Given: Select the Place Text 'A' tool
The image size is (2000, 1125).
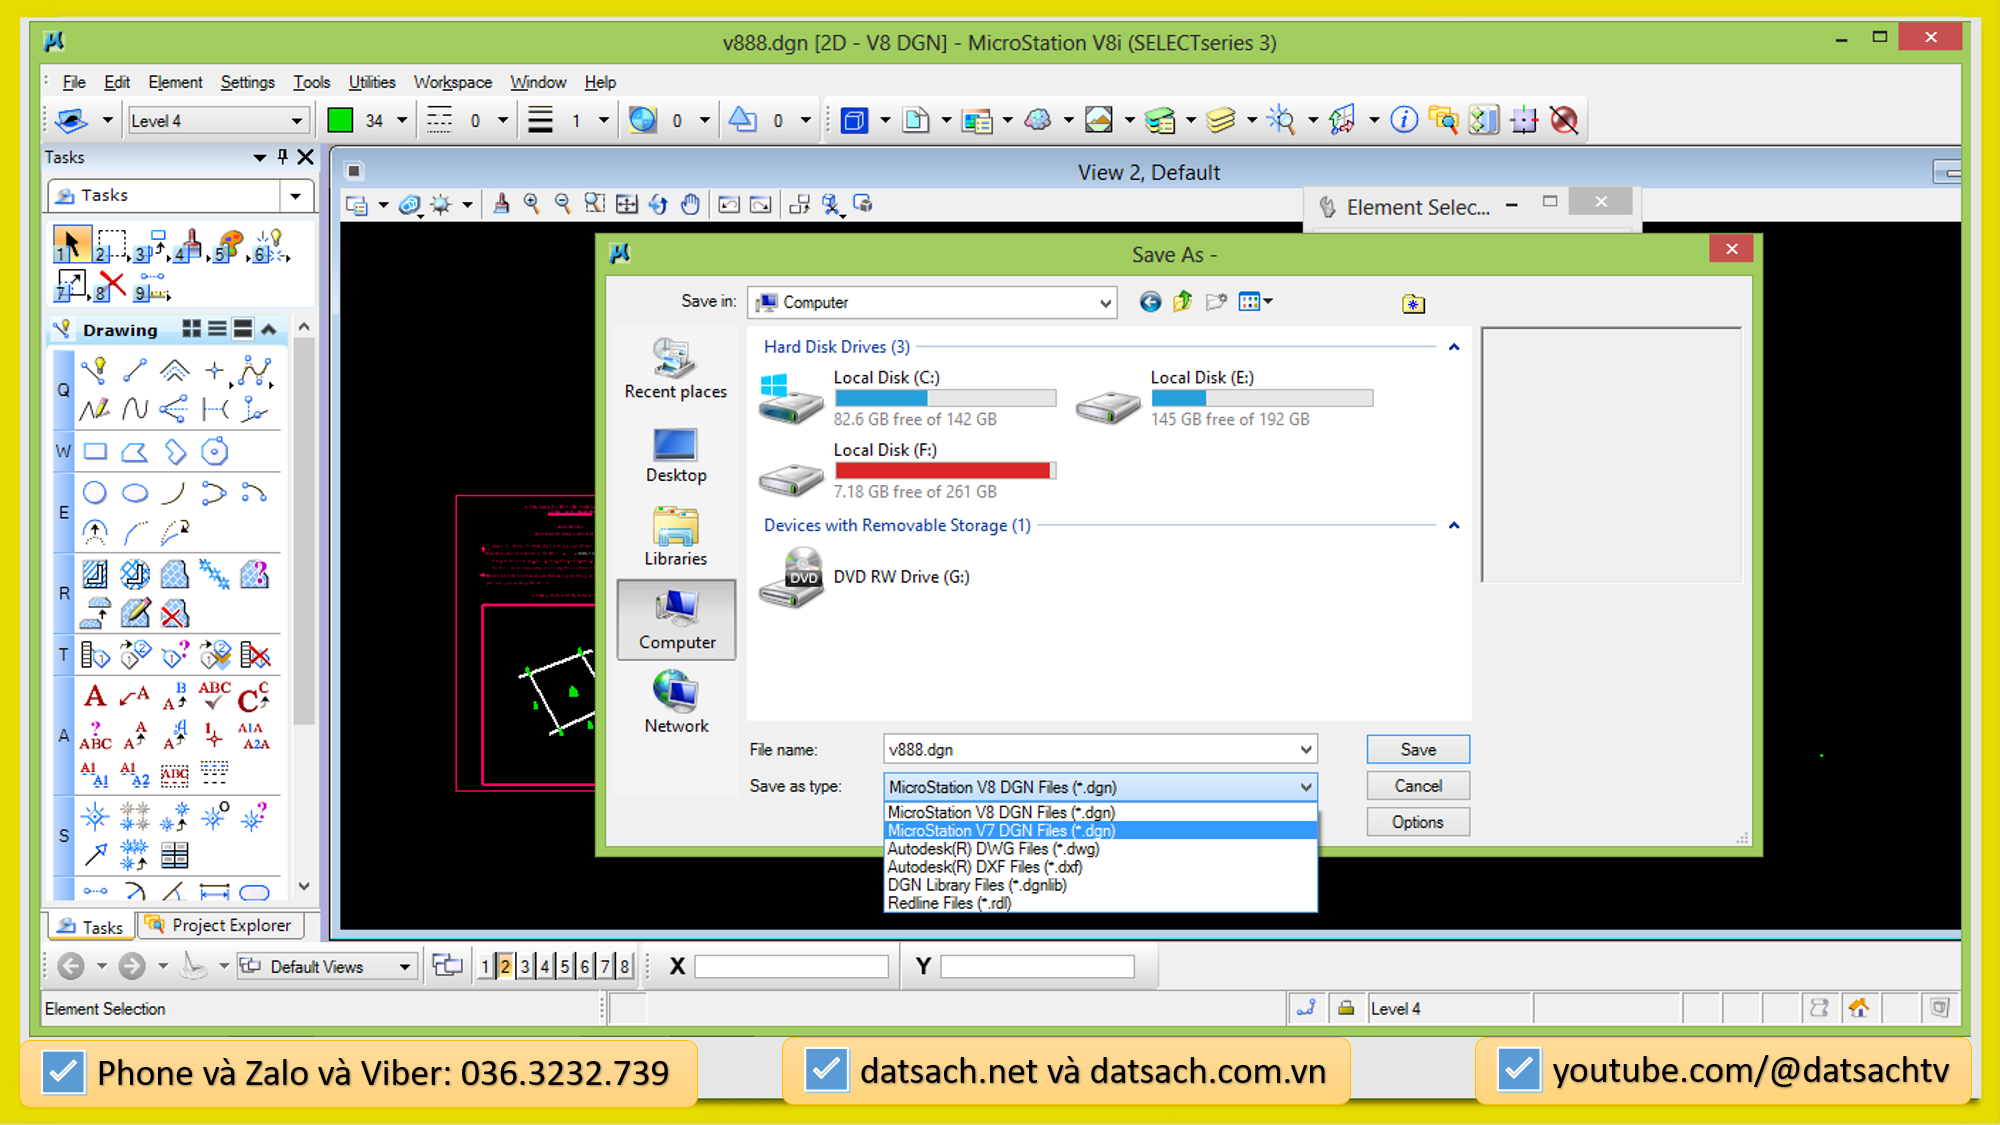Looking at the screenshot, I should pyautogui.click(x=95, y=696).
